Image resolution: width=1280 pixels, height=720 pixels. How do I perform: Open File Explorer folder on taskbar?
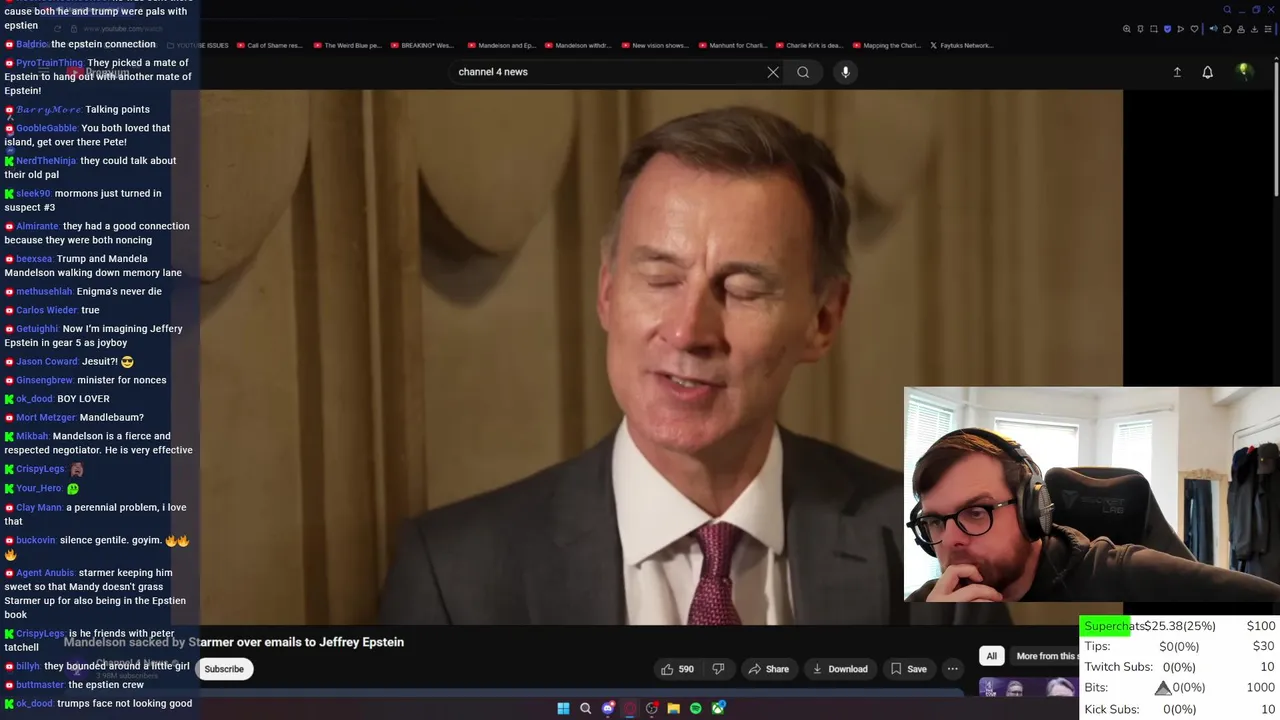coord(674,708)
